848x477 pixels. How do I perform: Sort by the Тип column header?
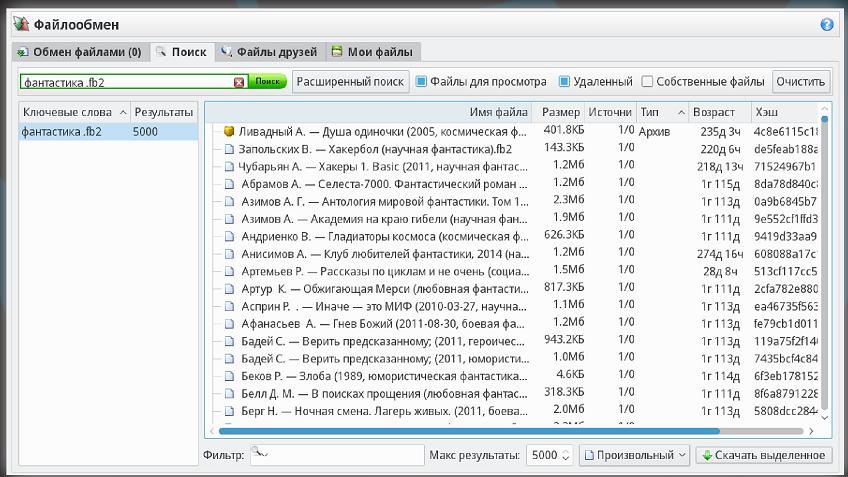pyautogui.click(x=663, y=112)
